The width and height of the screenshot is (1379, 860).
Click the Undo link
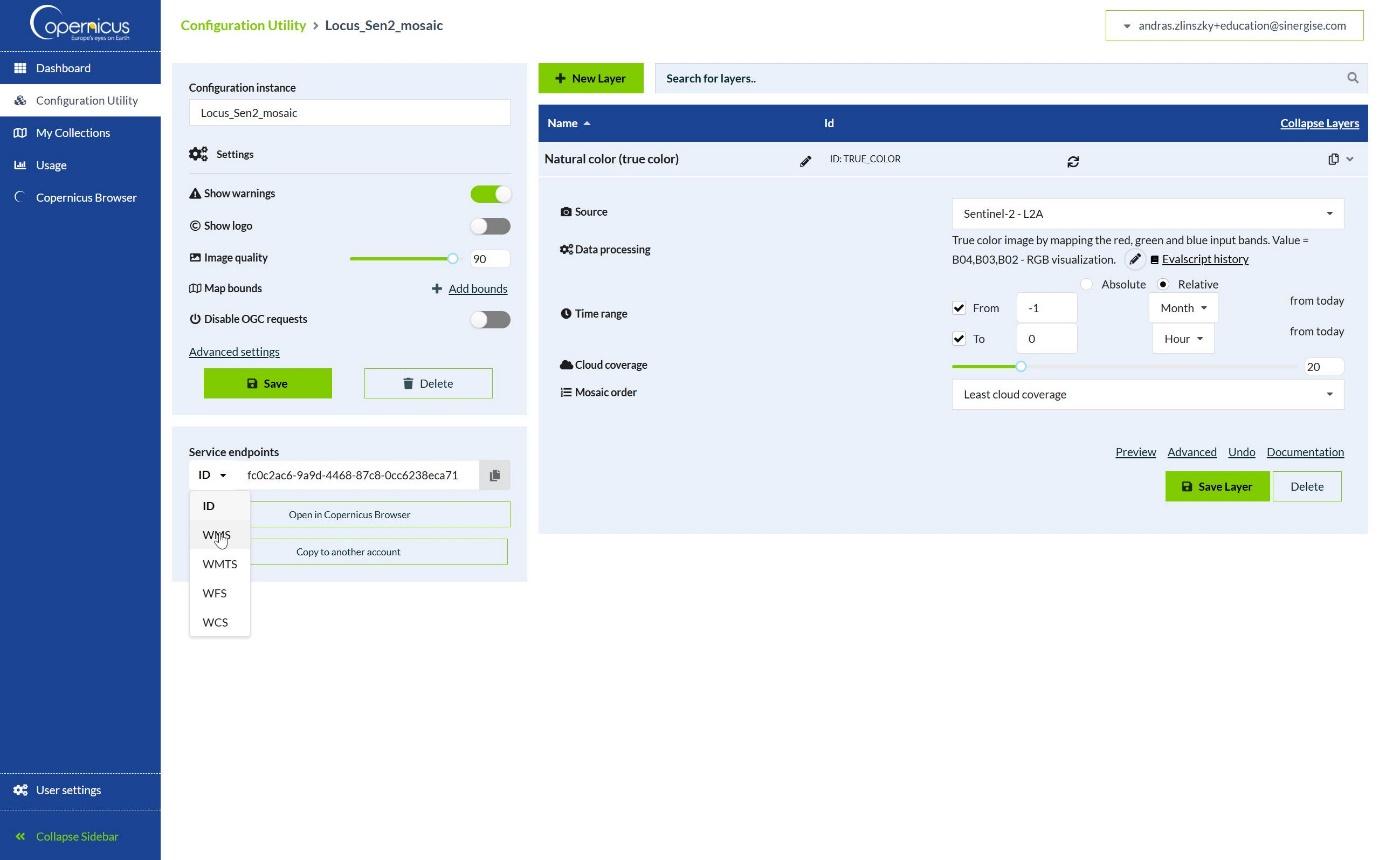point(1241,452)
